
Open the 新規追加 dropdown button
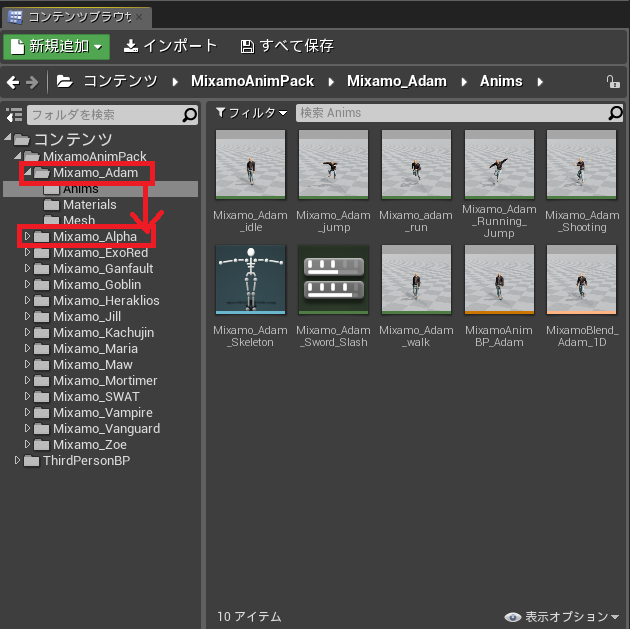(56, 47)
